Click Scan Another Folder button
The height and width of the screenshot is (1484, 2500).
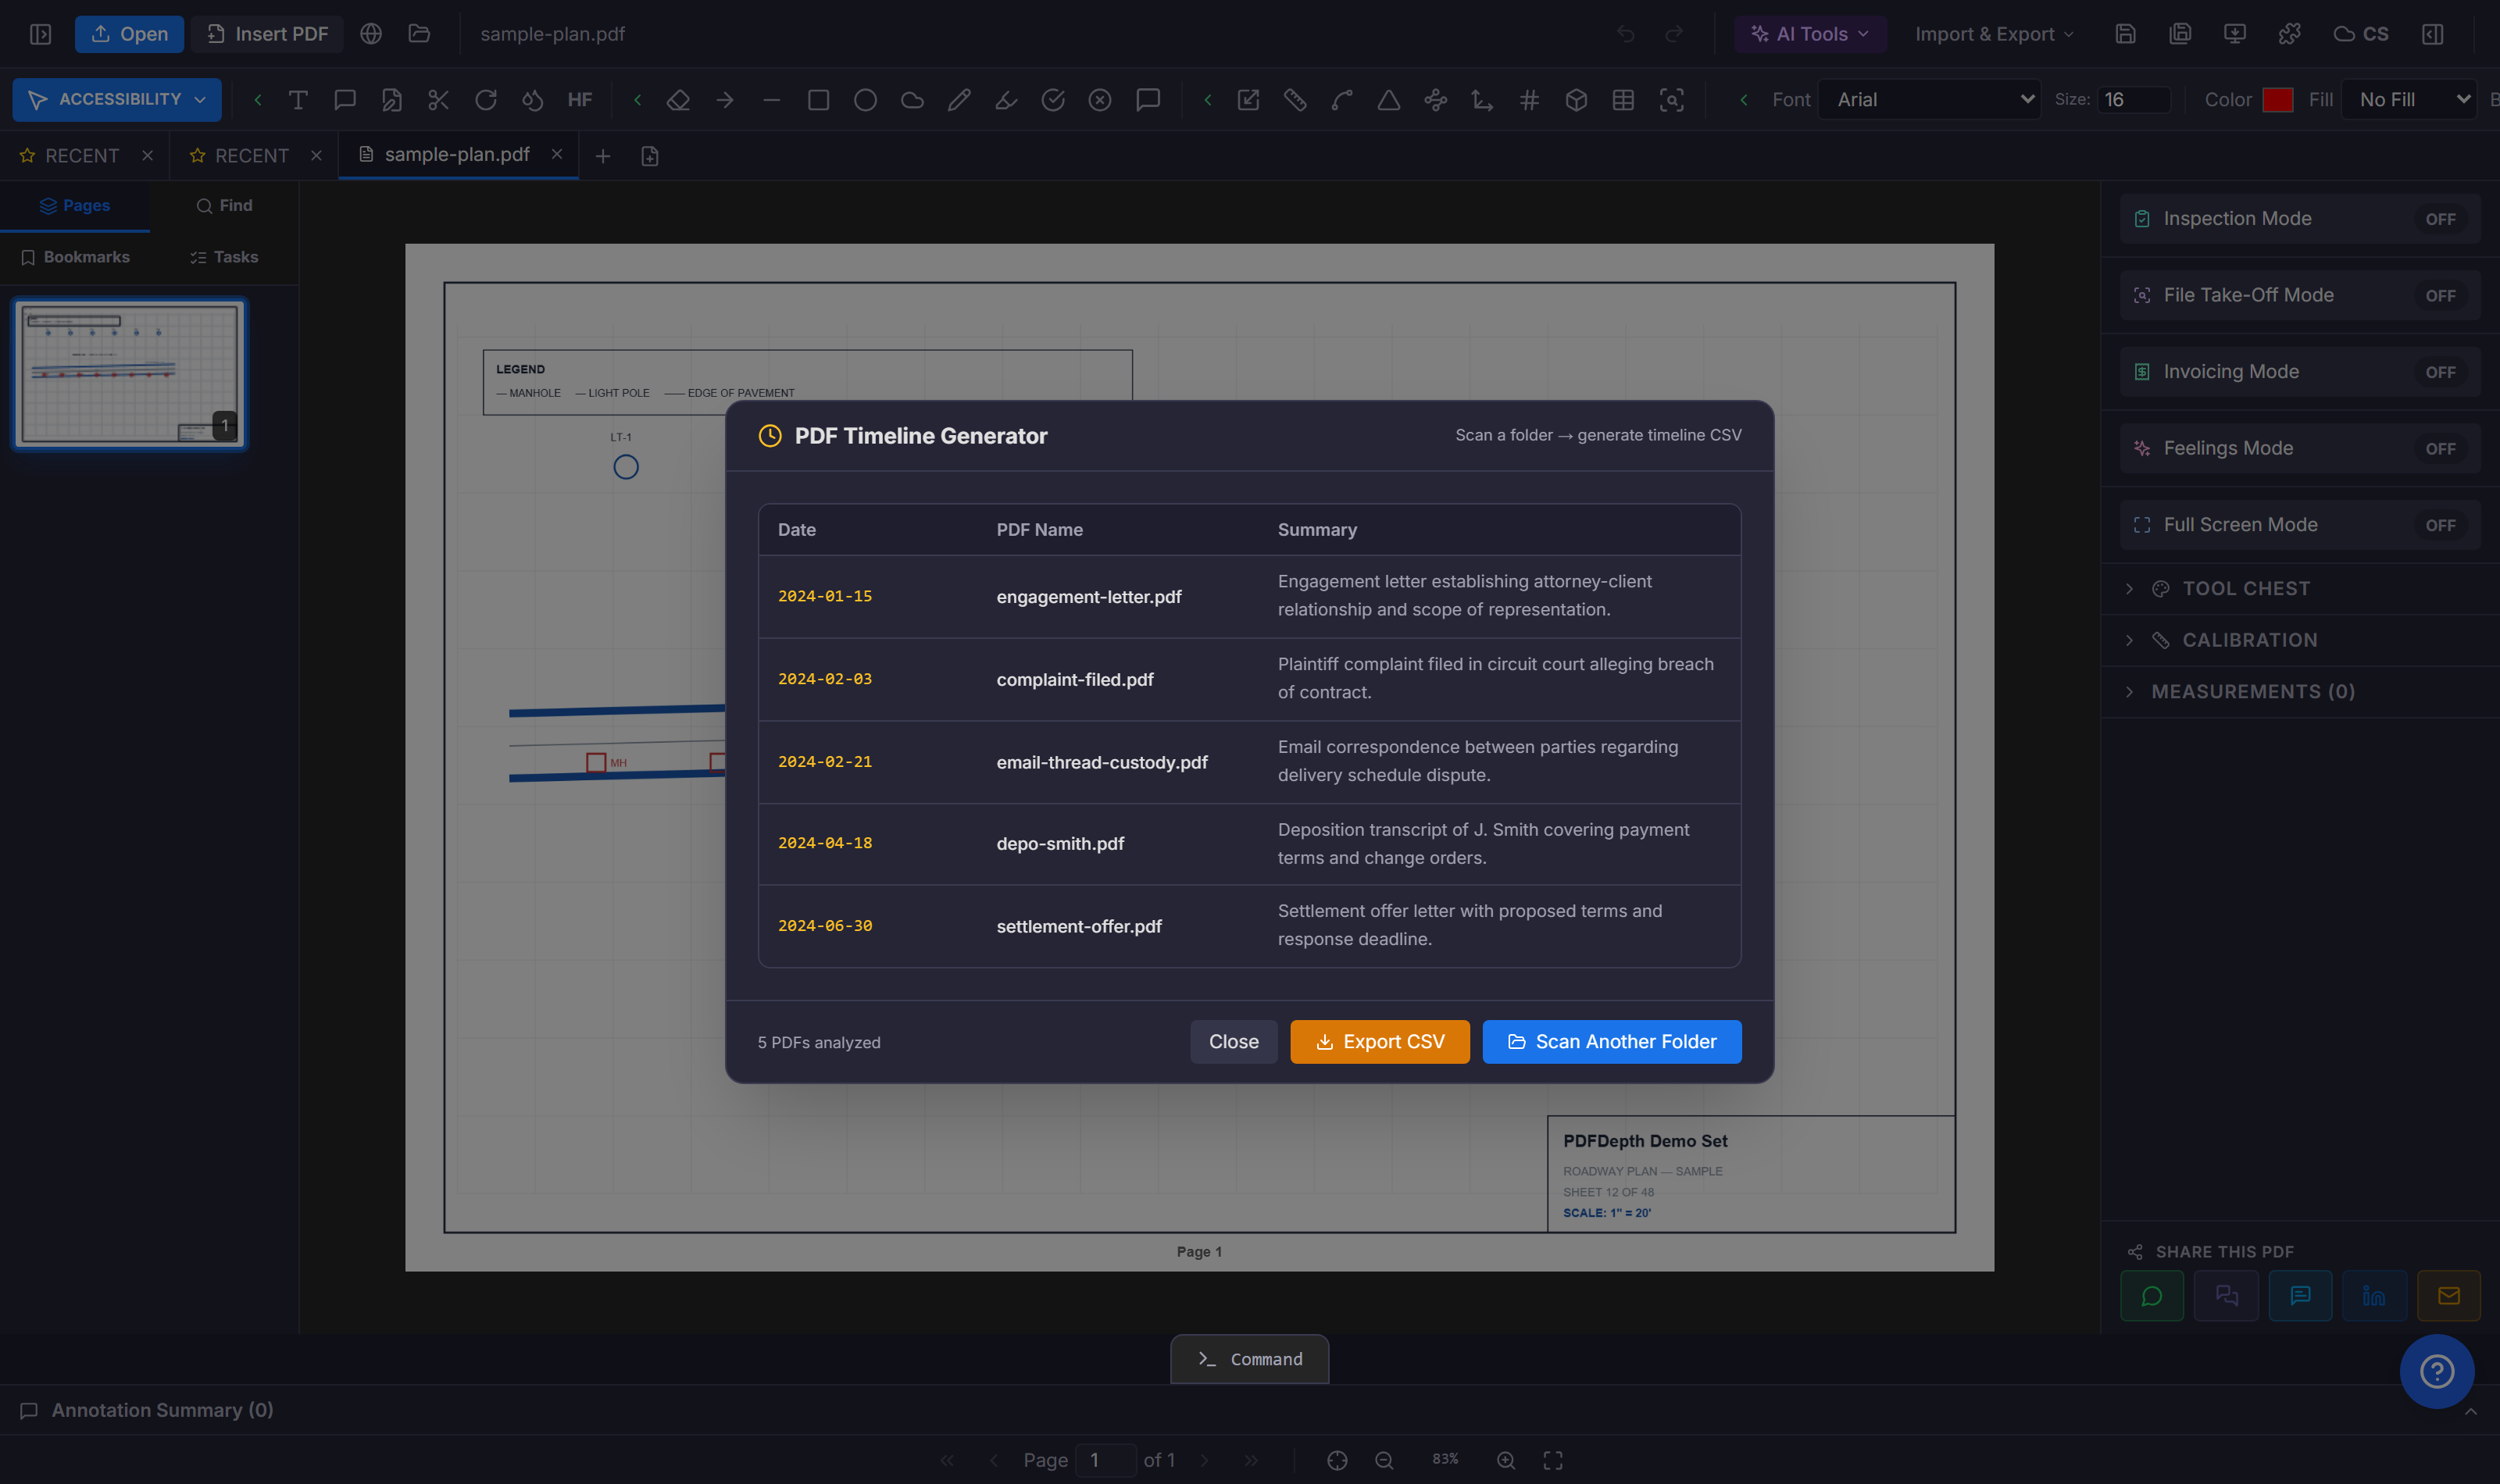pos(1612,1042)
